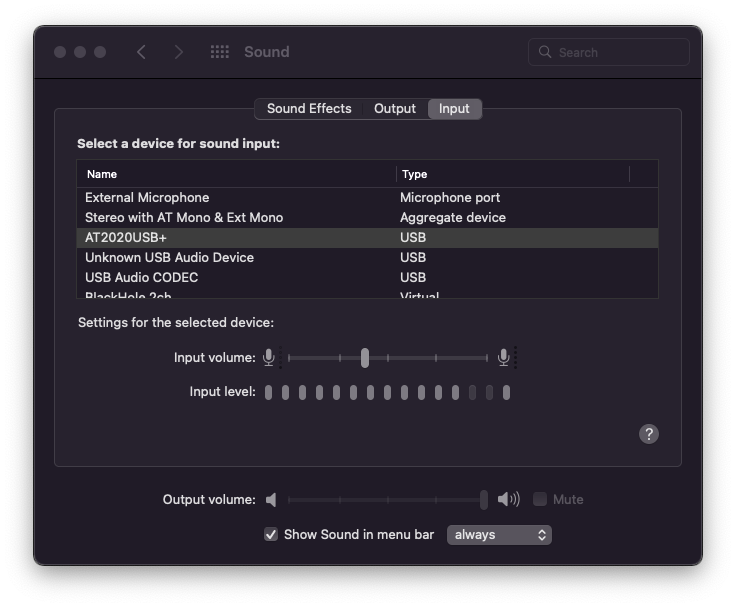This screenshot has width=736, height=607.
Task: Click the quiet speaker icon by Output volume
Action: point(271,499)
